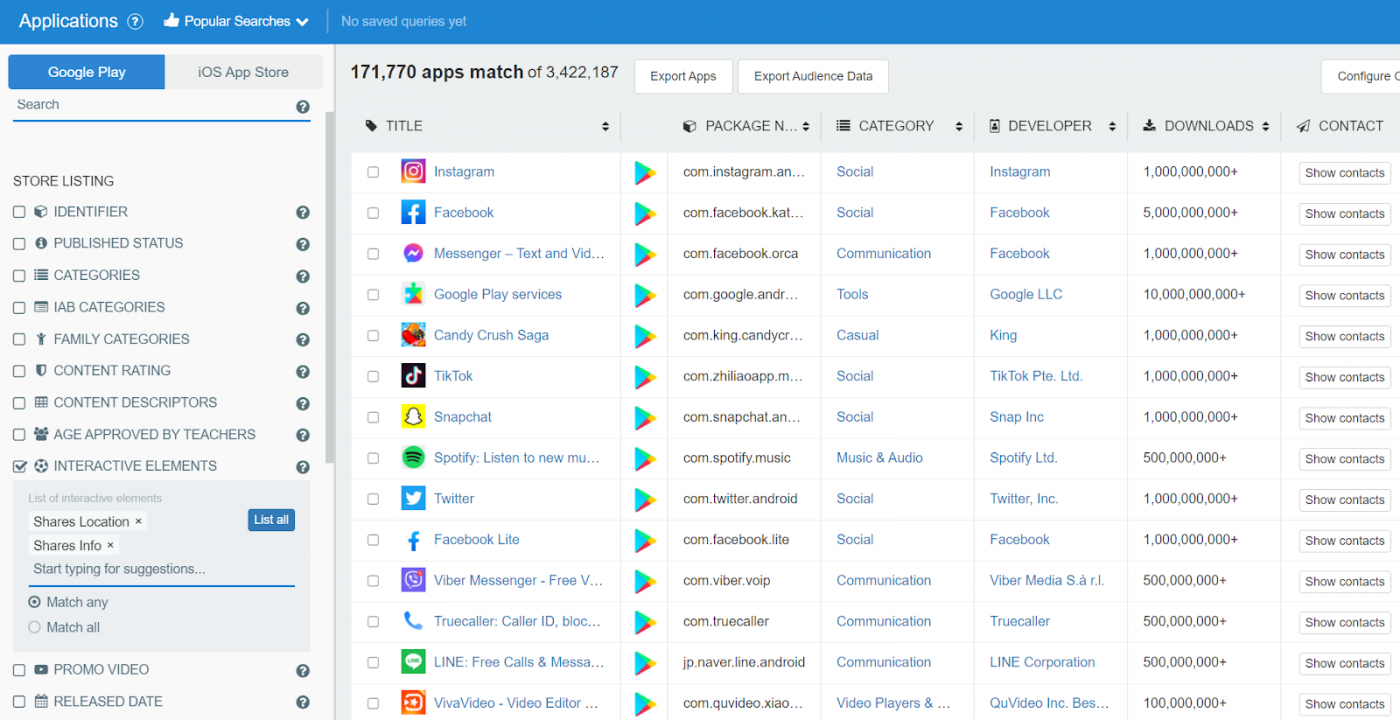Select the Match any radio button
The image size is (1400, 720).
(35, 602)
